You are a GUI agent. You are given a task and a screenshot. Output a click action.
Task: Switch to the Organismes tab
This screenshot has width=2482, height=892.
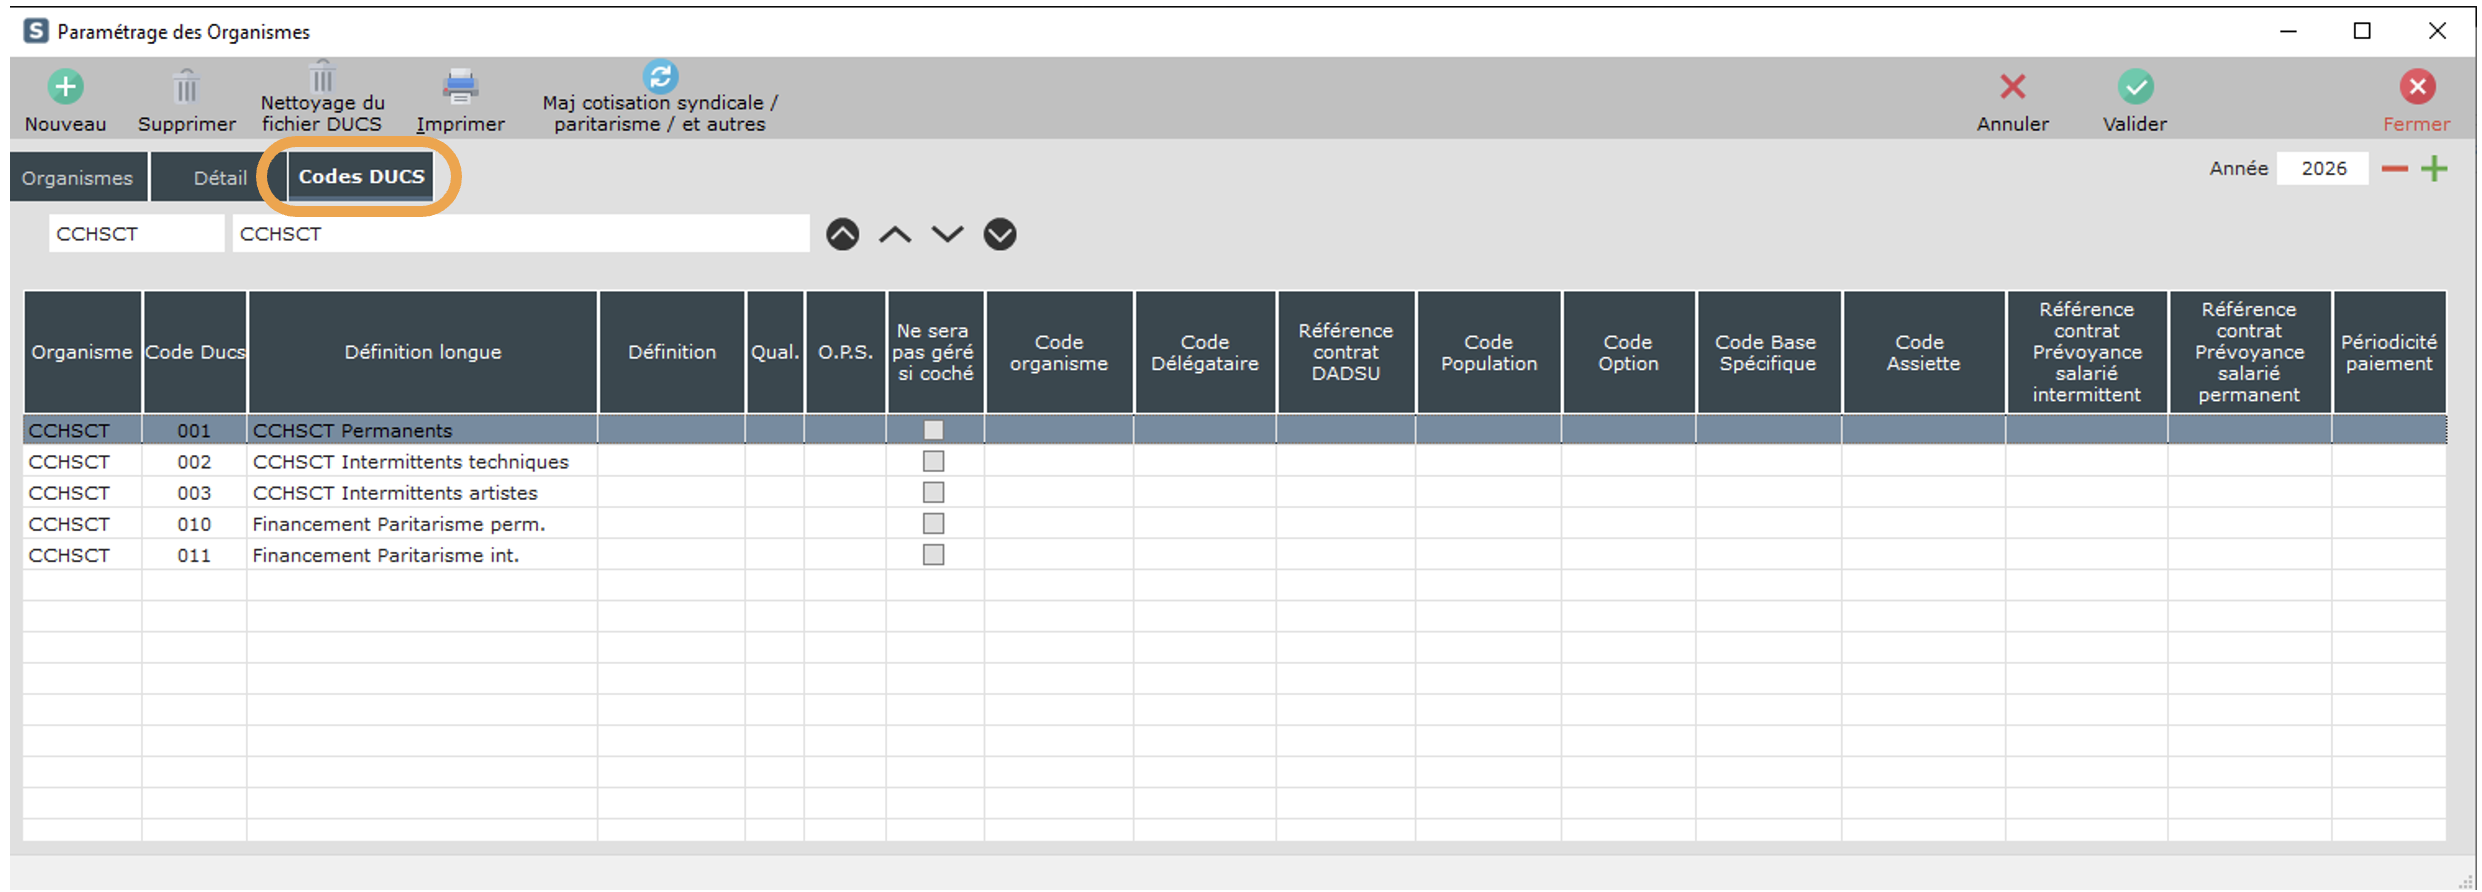(x=77, y=178)
